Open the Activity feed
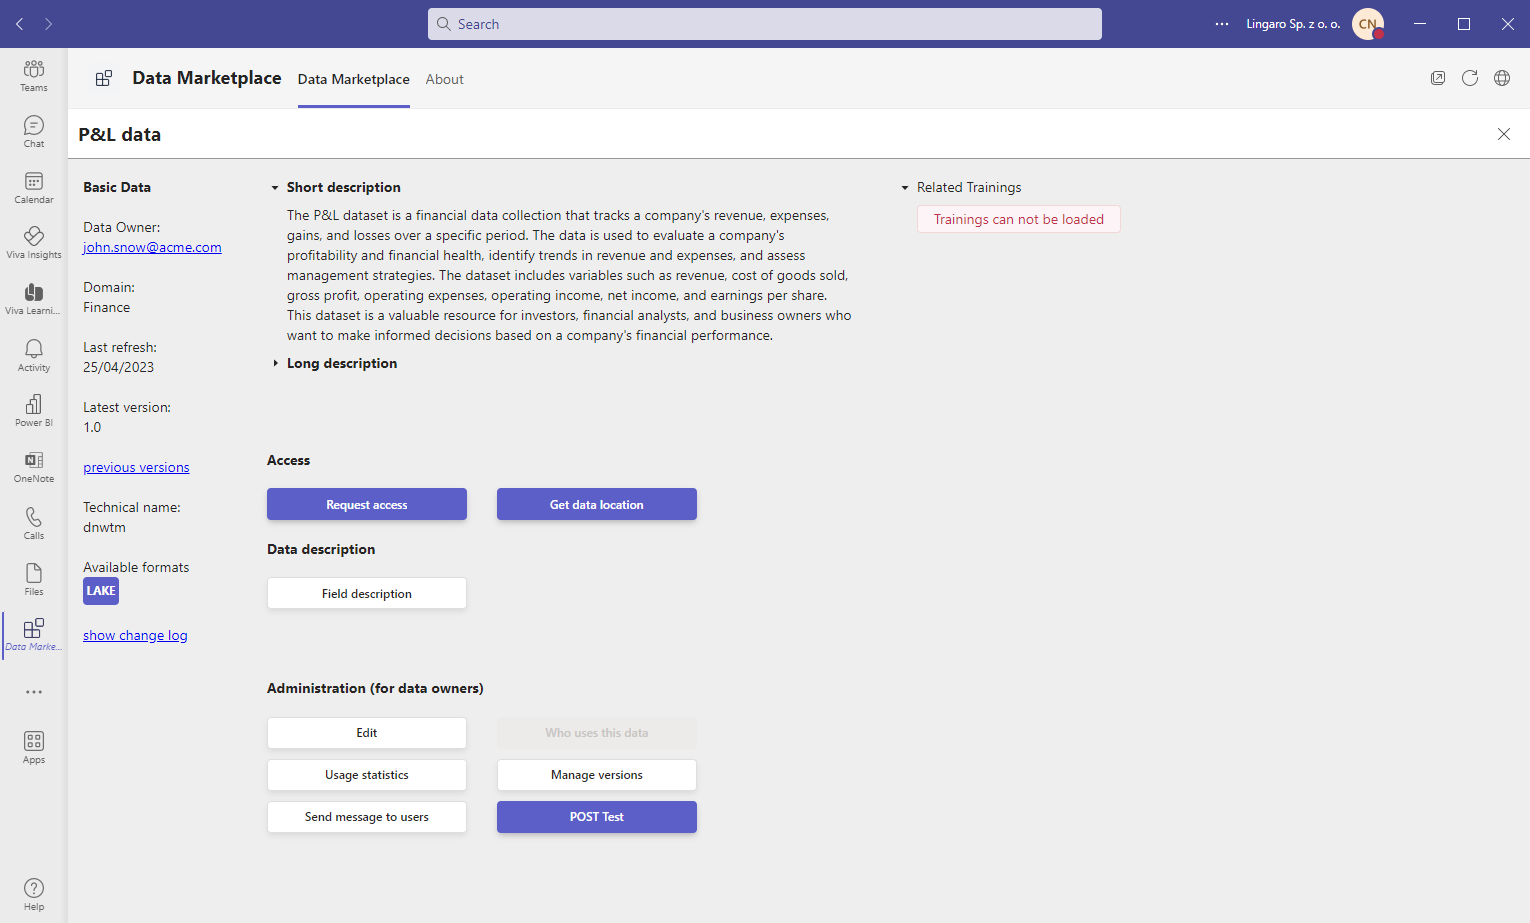The width and height of the screenshot is (1530, 923). click(x=34, y=355)
